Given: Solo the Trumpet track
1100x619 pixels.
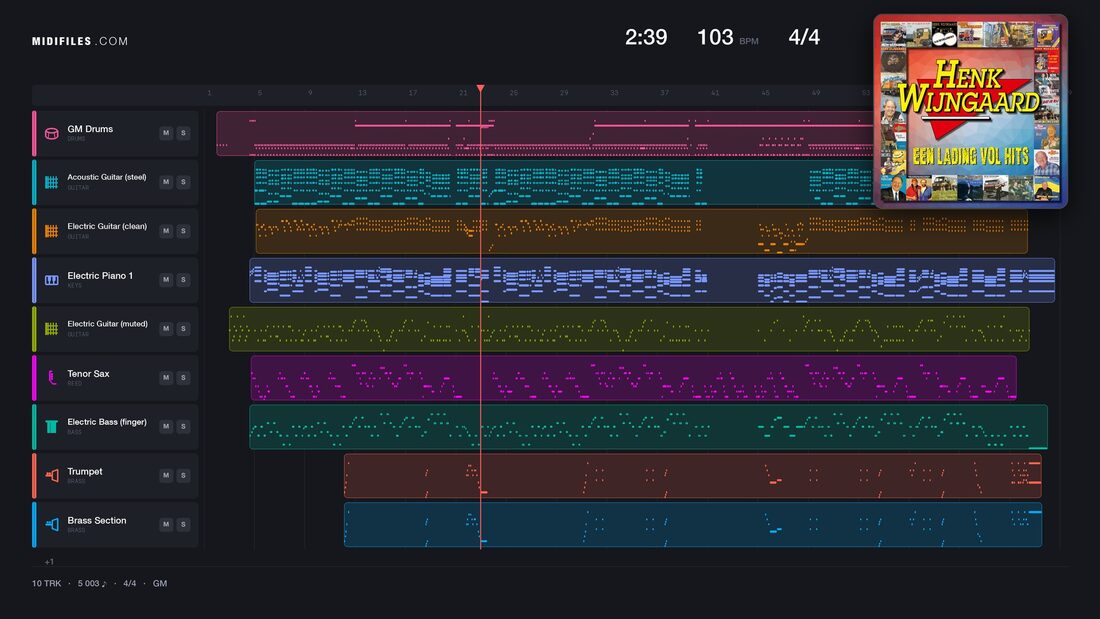Looking at the screenshot, I should point(183,475).
